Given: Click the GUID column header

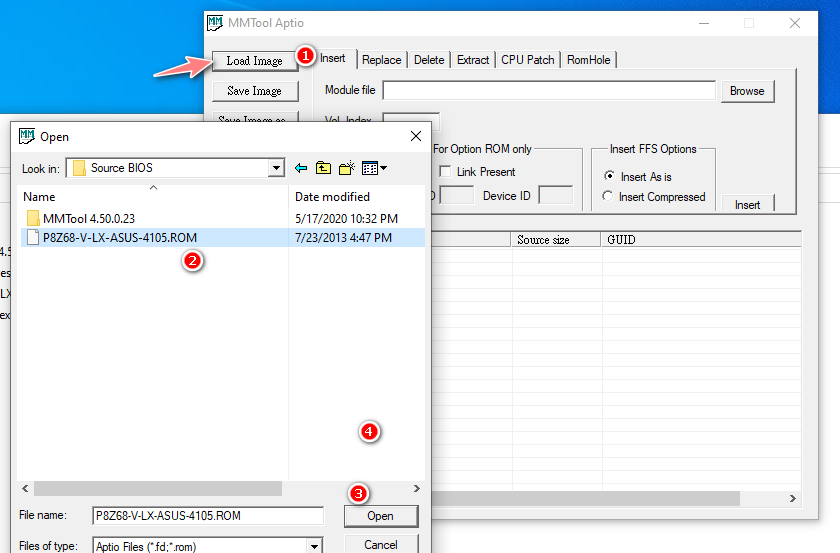Looking at the screenshot, I should click(x=701, y=240).
